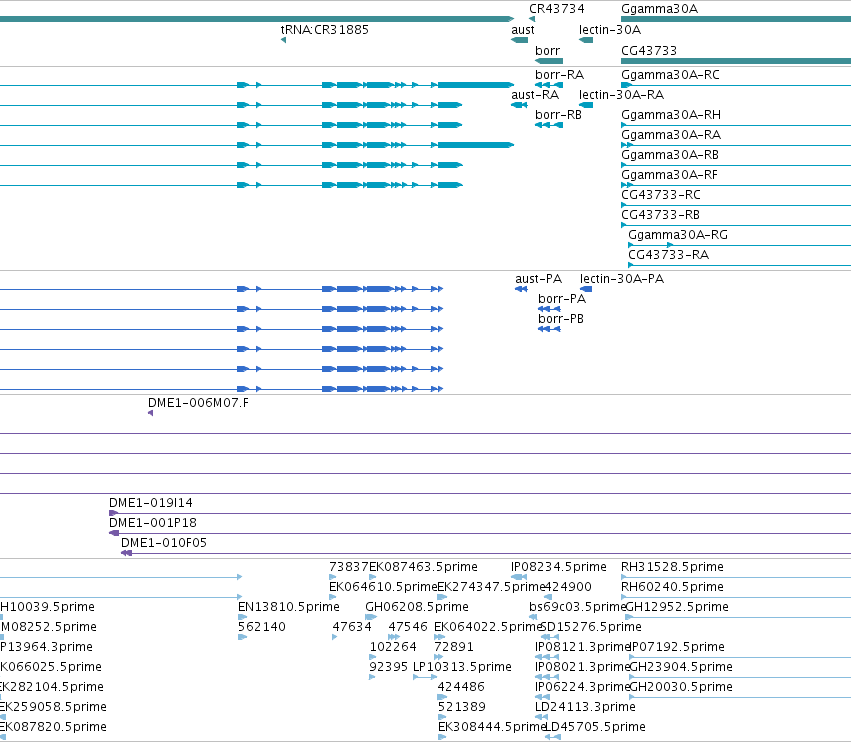Viewport: 851px width, 742px height.
Task: Select the CG43733-RC transcript label
Action: coord(661,195)
